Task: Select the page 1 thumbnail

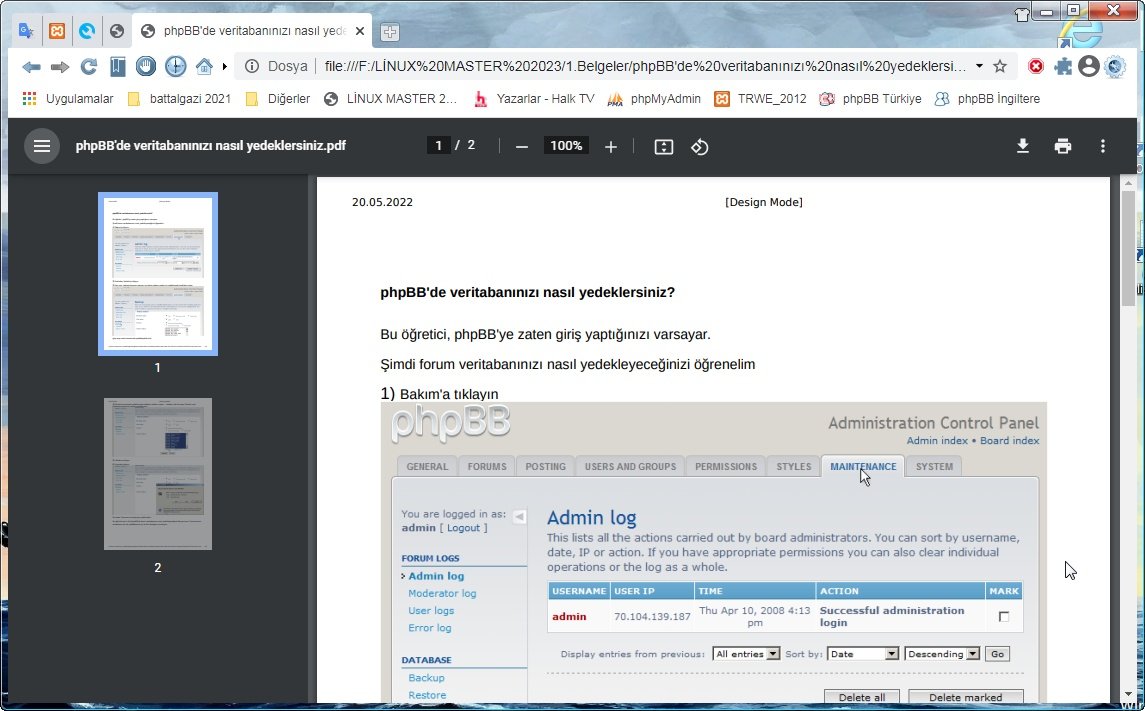Action: coord(158,274)
